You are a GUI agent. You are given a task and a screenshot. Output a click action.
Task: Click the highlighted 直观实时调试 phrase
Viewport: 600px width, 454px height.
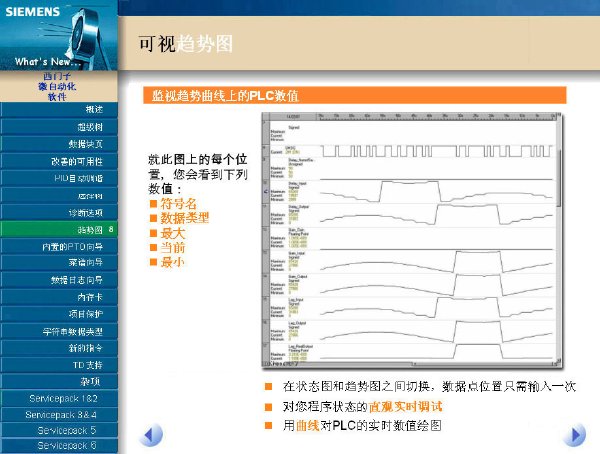coord(406,406)
